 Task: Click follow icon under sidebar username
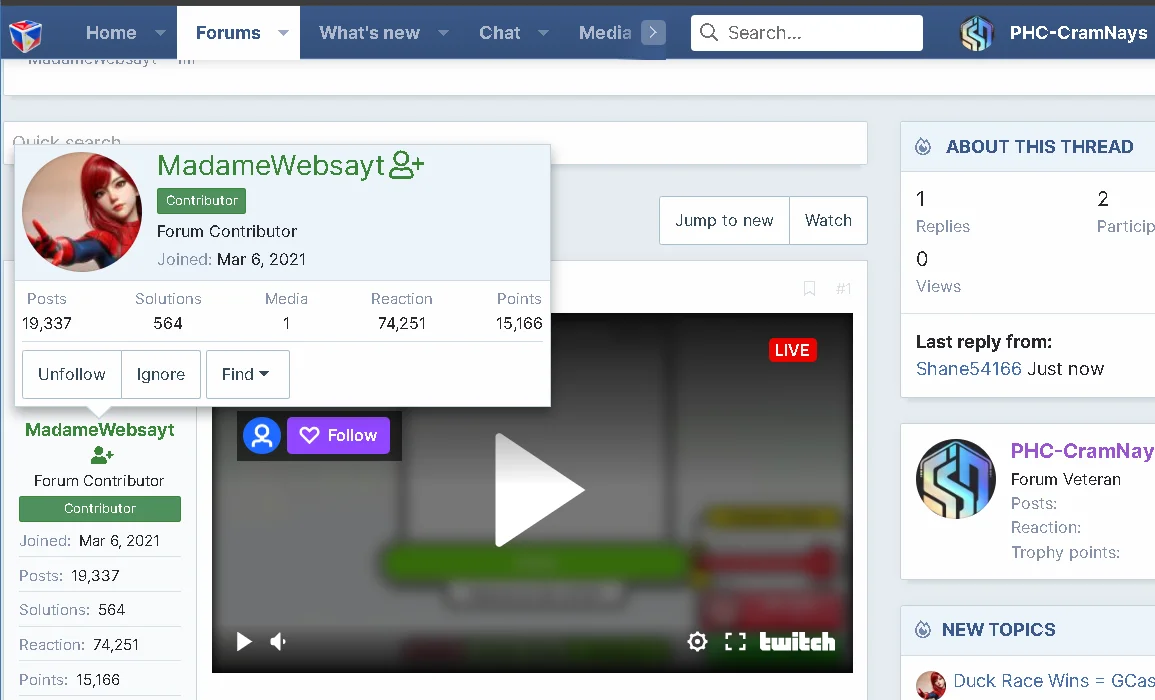[102, 455]
